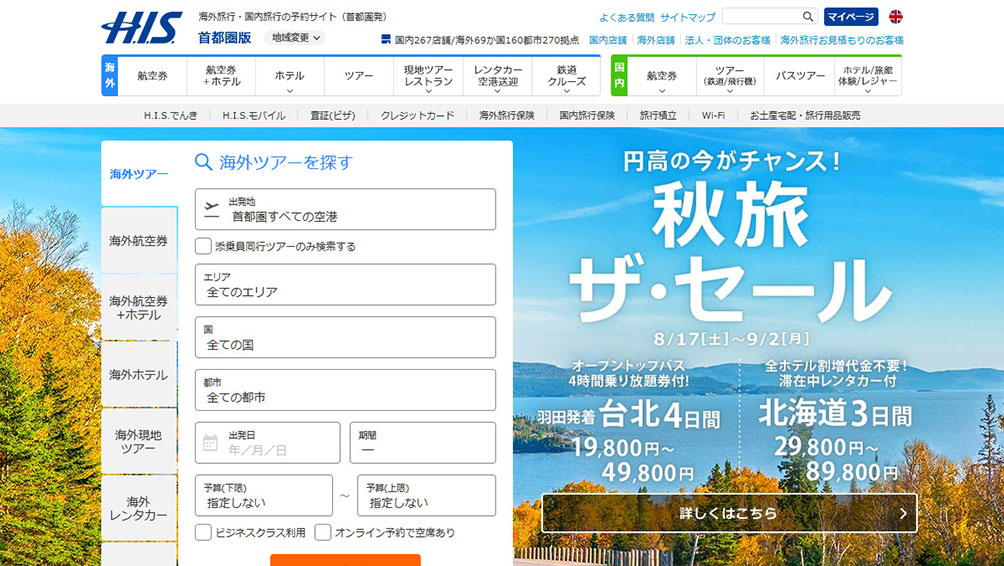The width and height of the screenshot is (1004, 566).
Task: Open 旅行積立 link
Action: pos(658,115)
